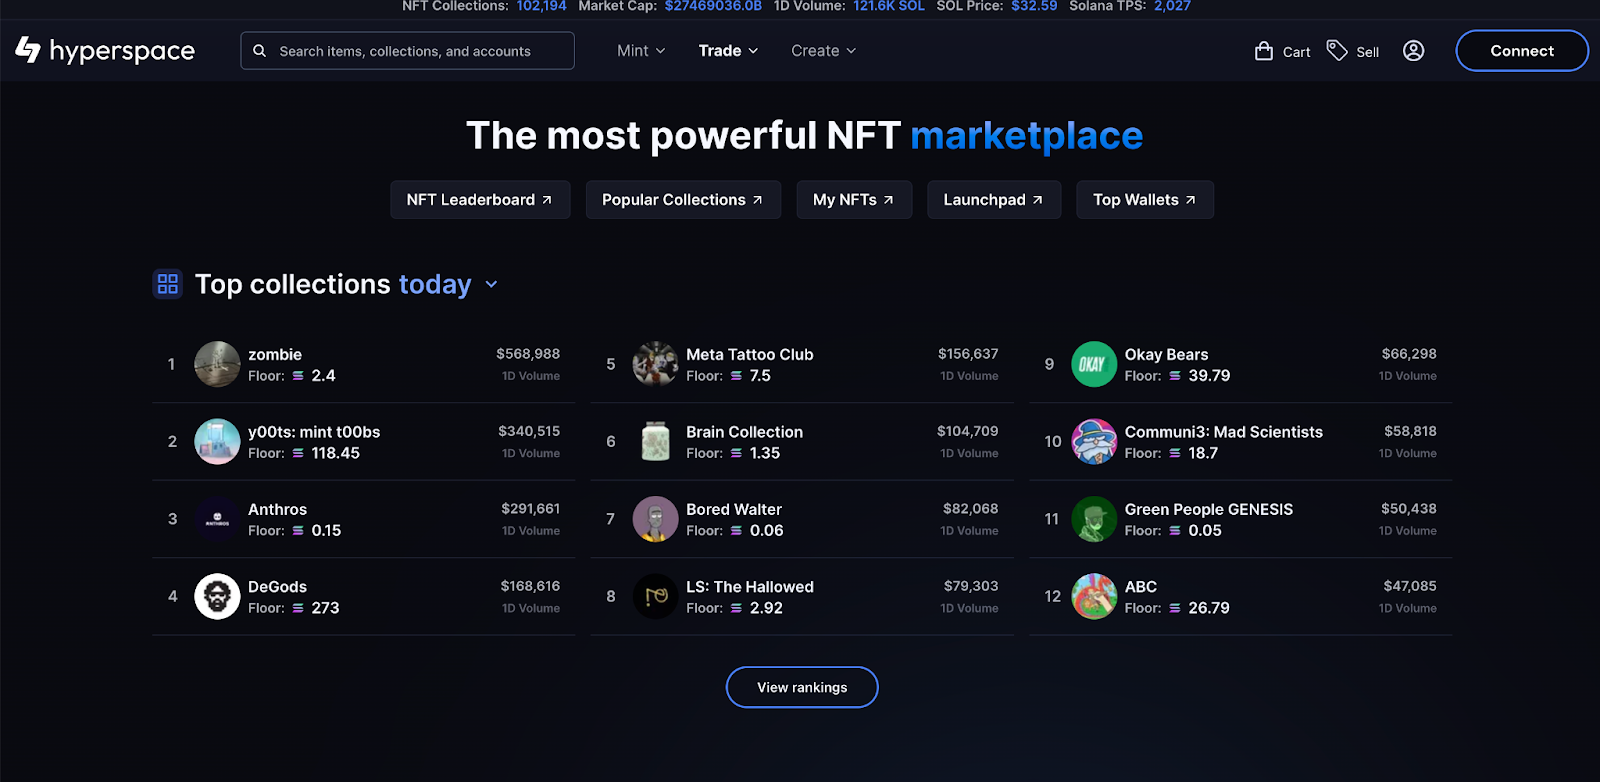Click the SOL Price $32.59 stat
This screenshot has width=1600, height=782.
[x=1034, y=6]
